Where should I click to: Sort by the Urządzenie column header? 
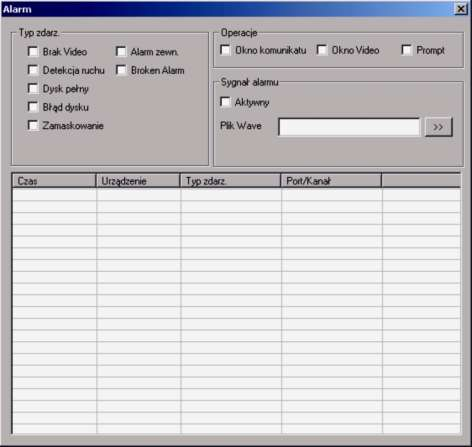[138, 181]
